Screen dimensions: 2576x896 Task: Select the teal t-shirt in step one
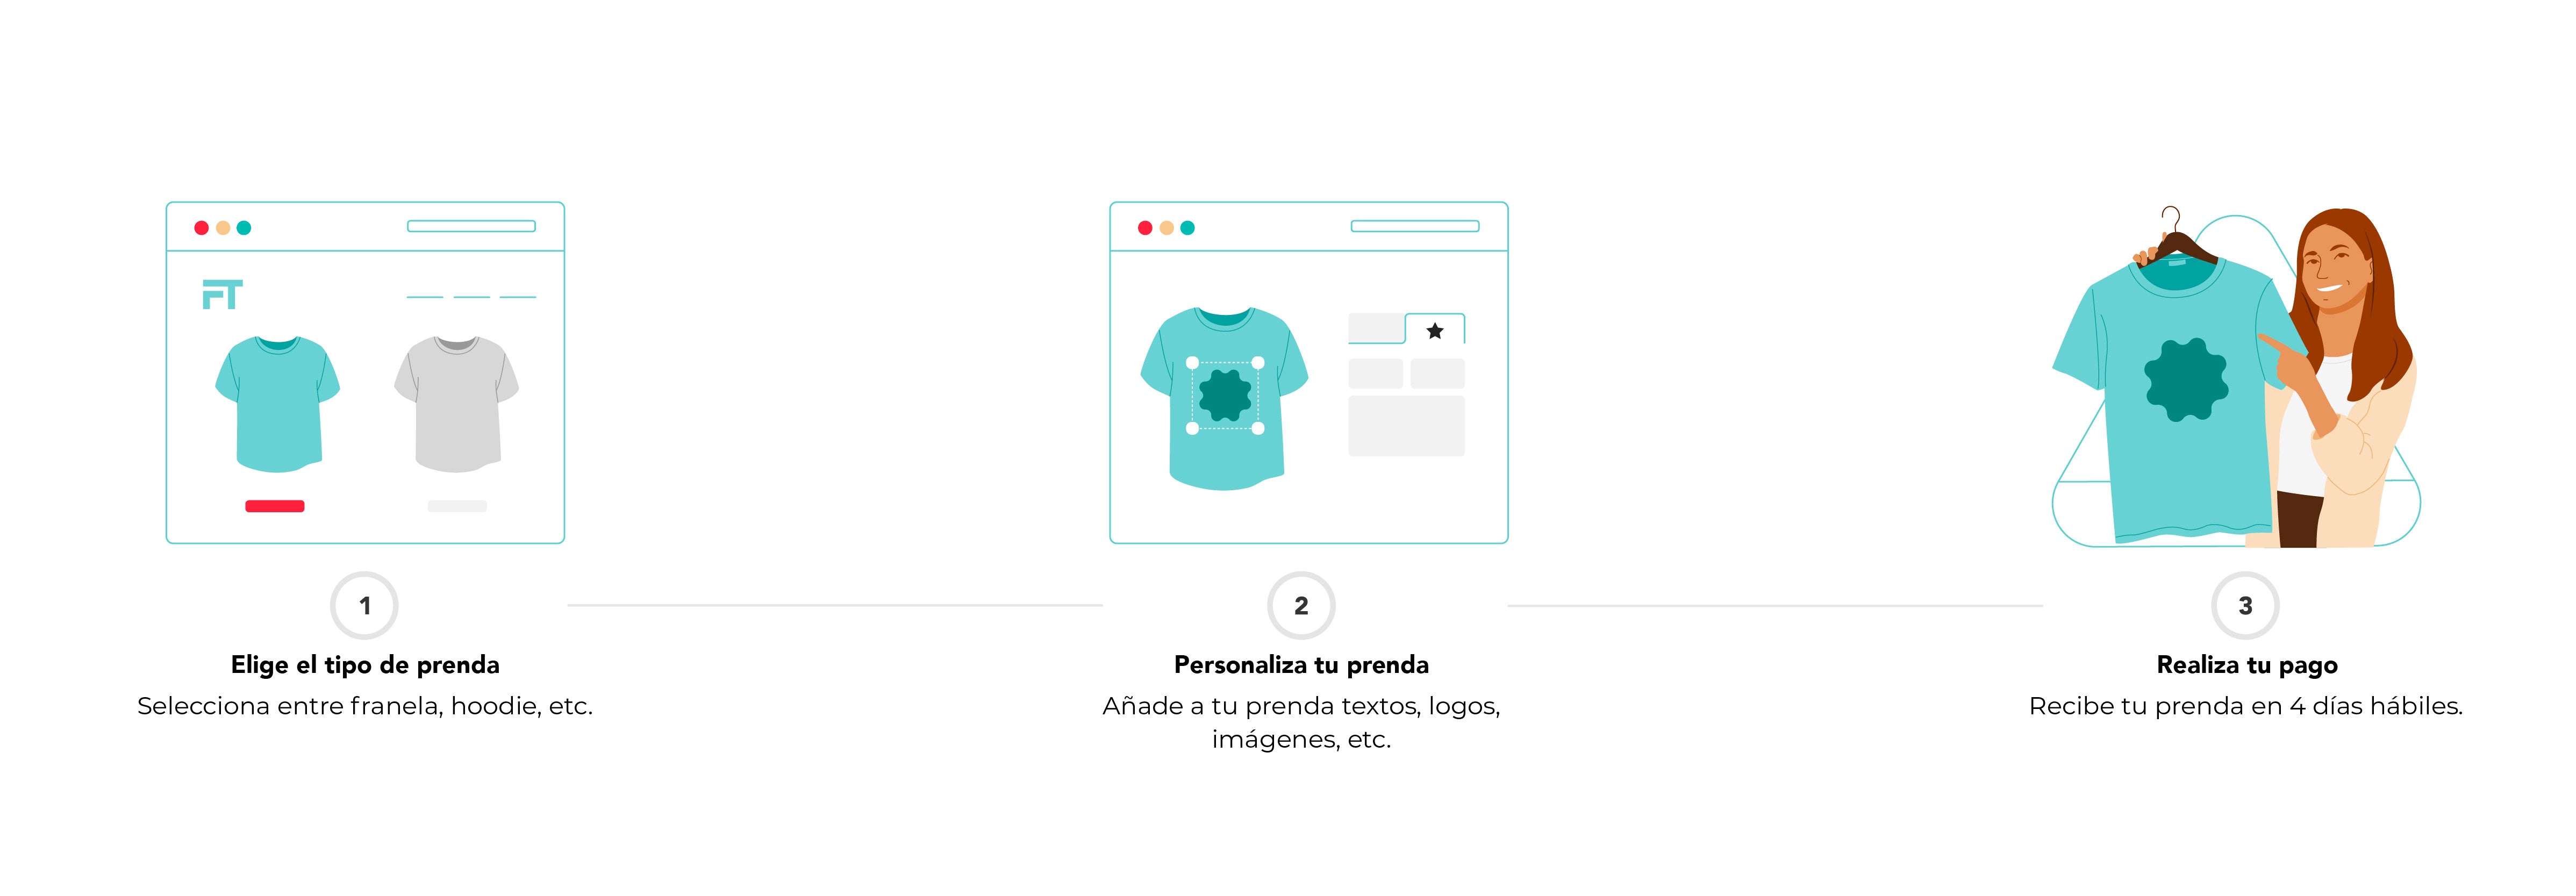coord(277,404)
